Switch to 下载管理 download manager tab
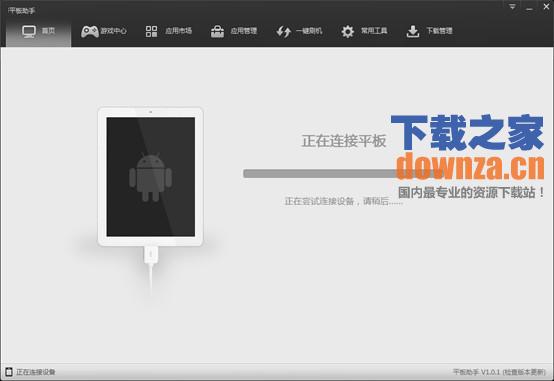The height and width of the screenshot is (381, 554). [x=429, y=31]
